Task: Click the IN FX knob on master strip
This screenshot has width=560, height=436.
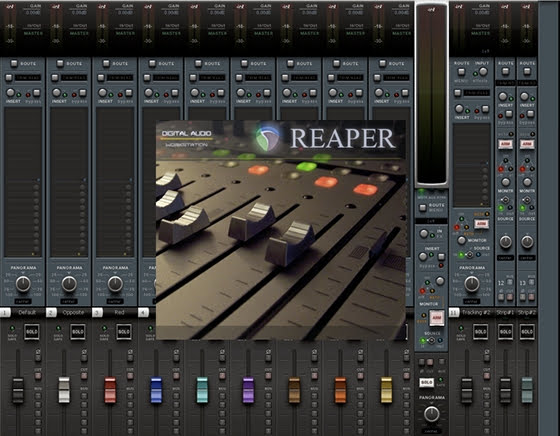Action: point(424,234)
